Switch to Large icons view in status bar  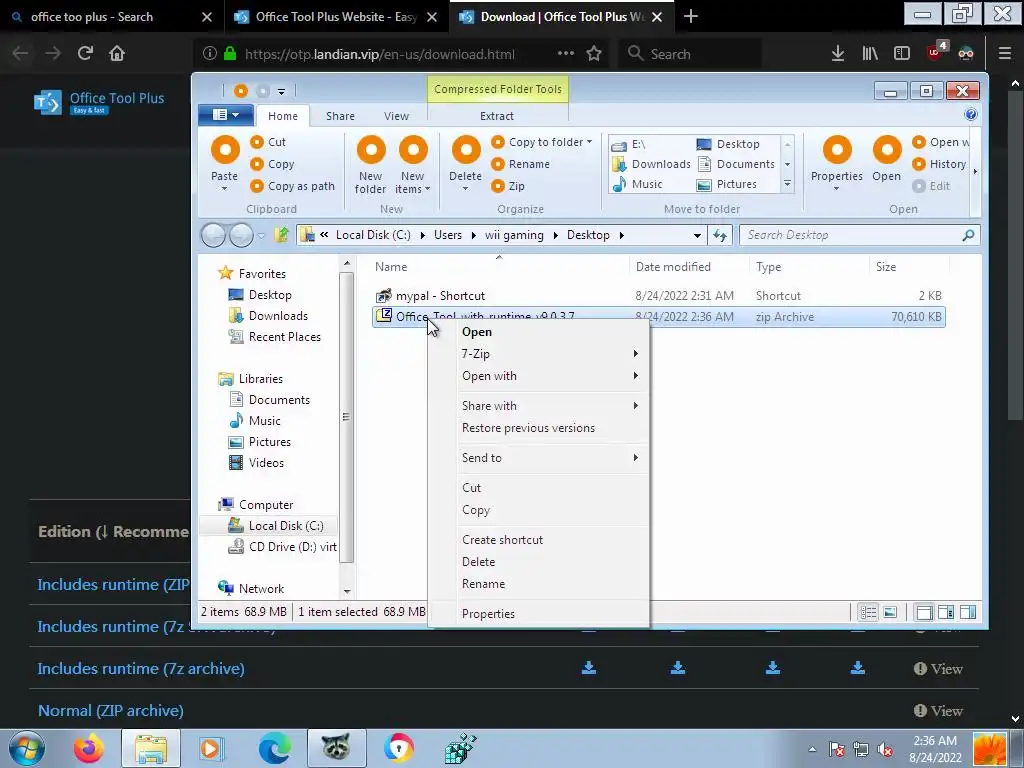pos(889,612)
